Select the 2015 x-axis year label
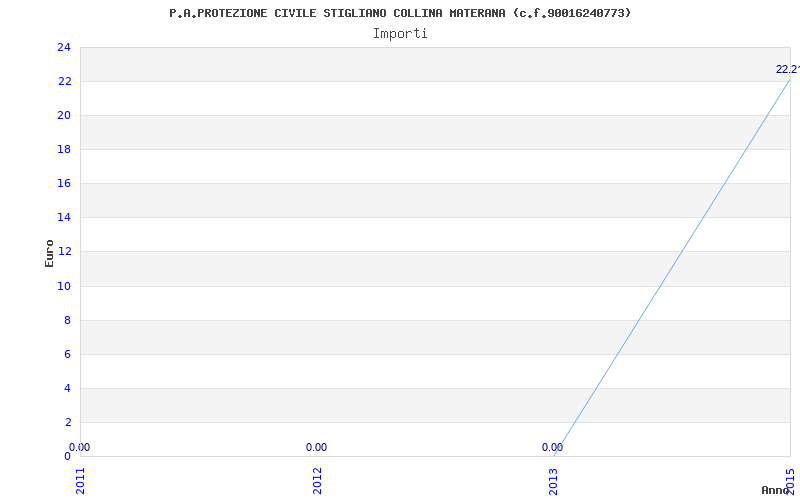The height and width of the screenshot is (500, 800). click(x=790, y=481)
